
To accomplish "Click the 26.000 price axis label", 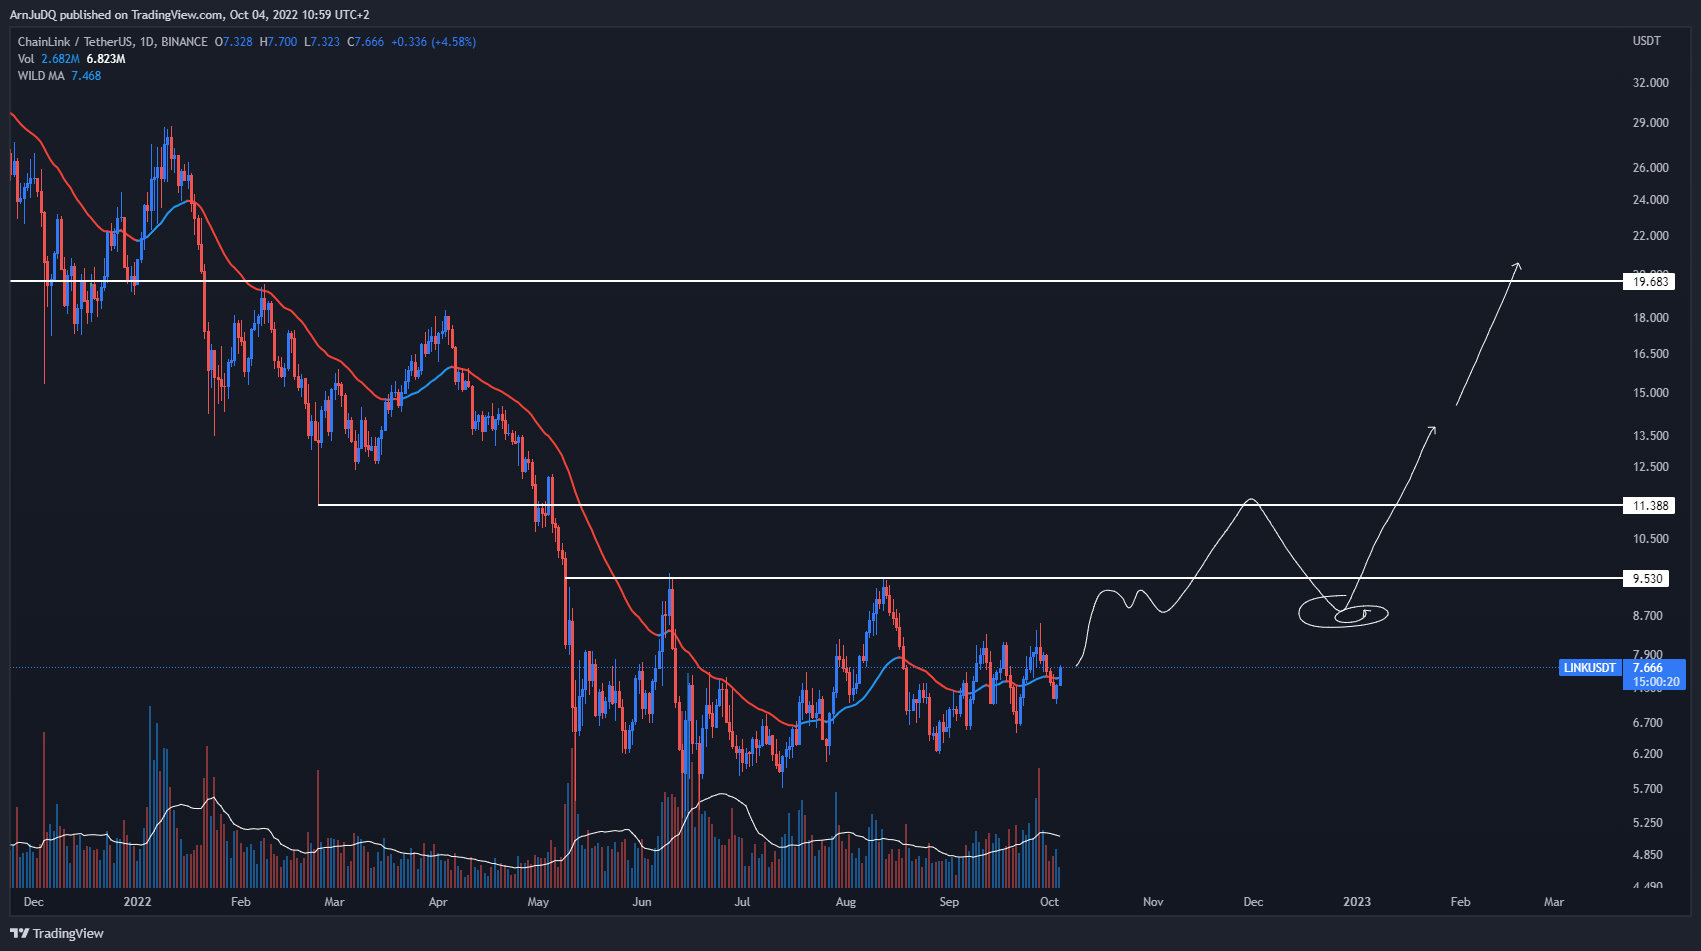I will [1650, 168].
